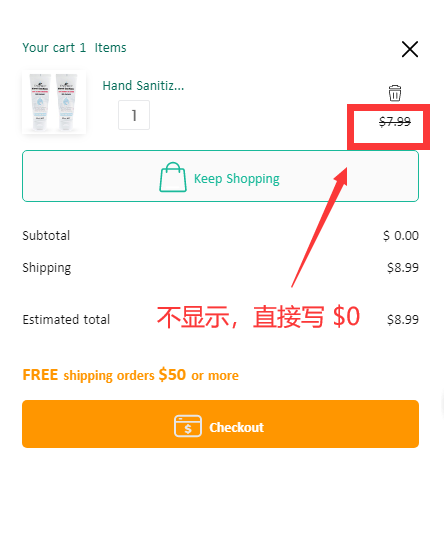
Task: Click the FREE shipping orders $50 banner
Action: coord(130,375)
